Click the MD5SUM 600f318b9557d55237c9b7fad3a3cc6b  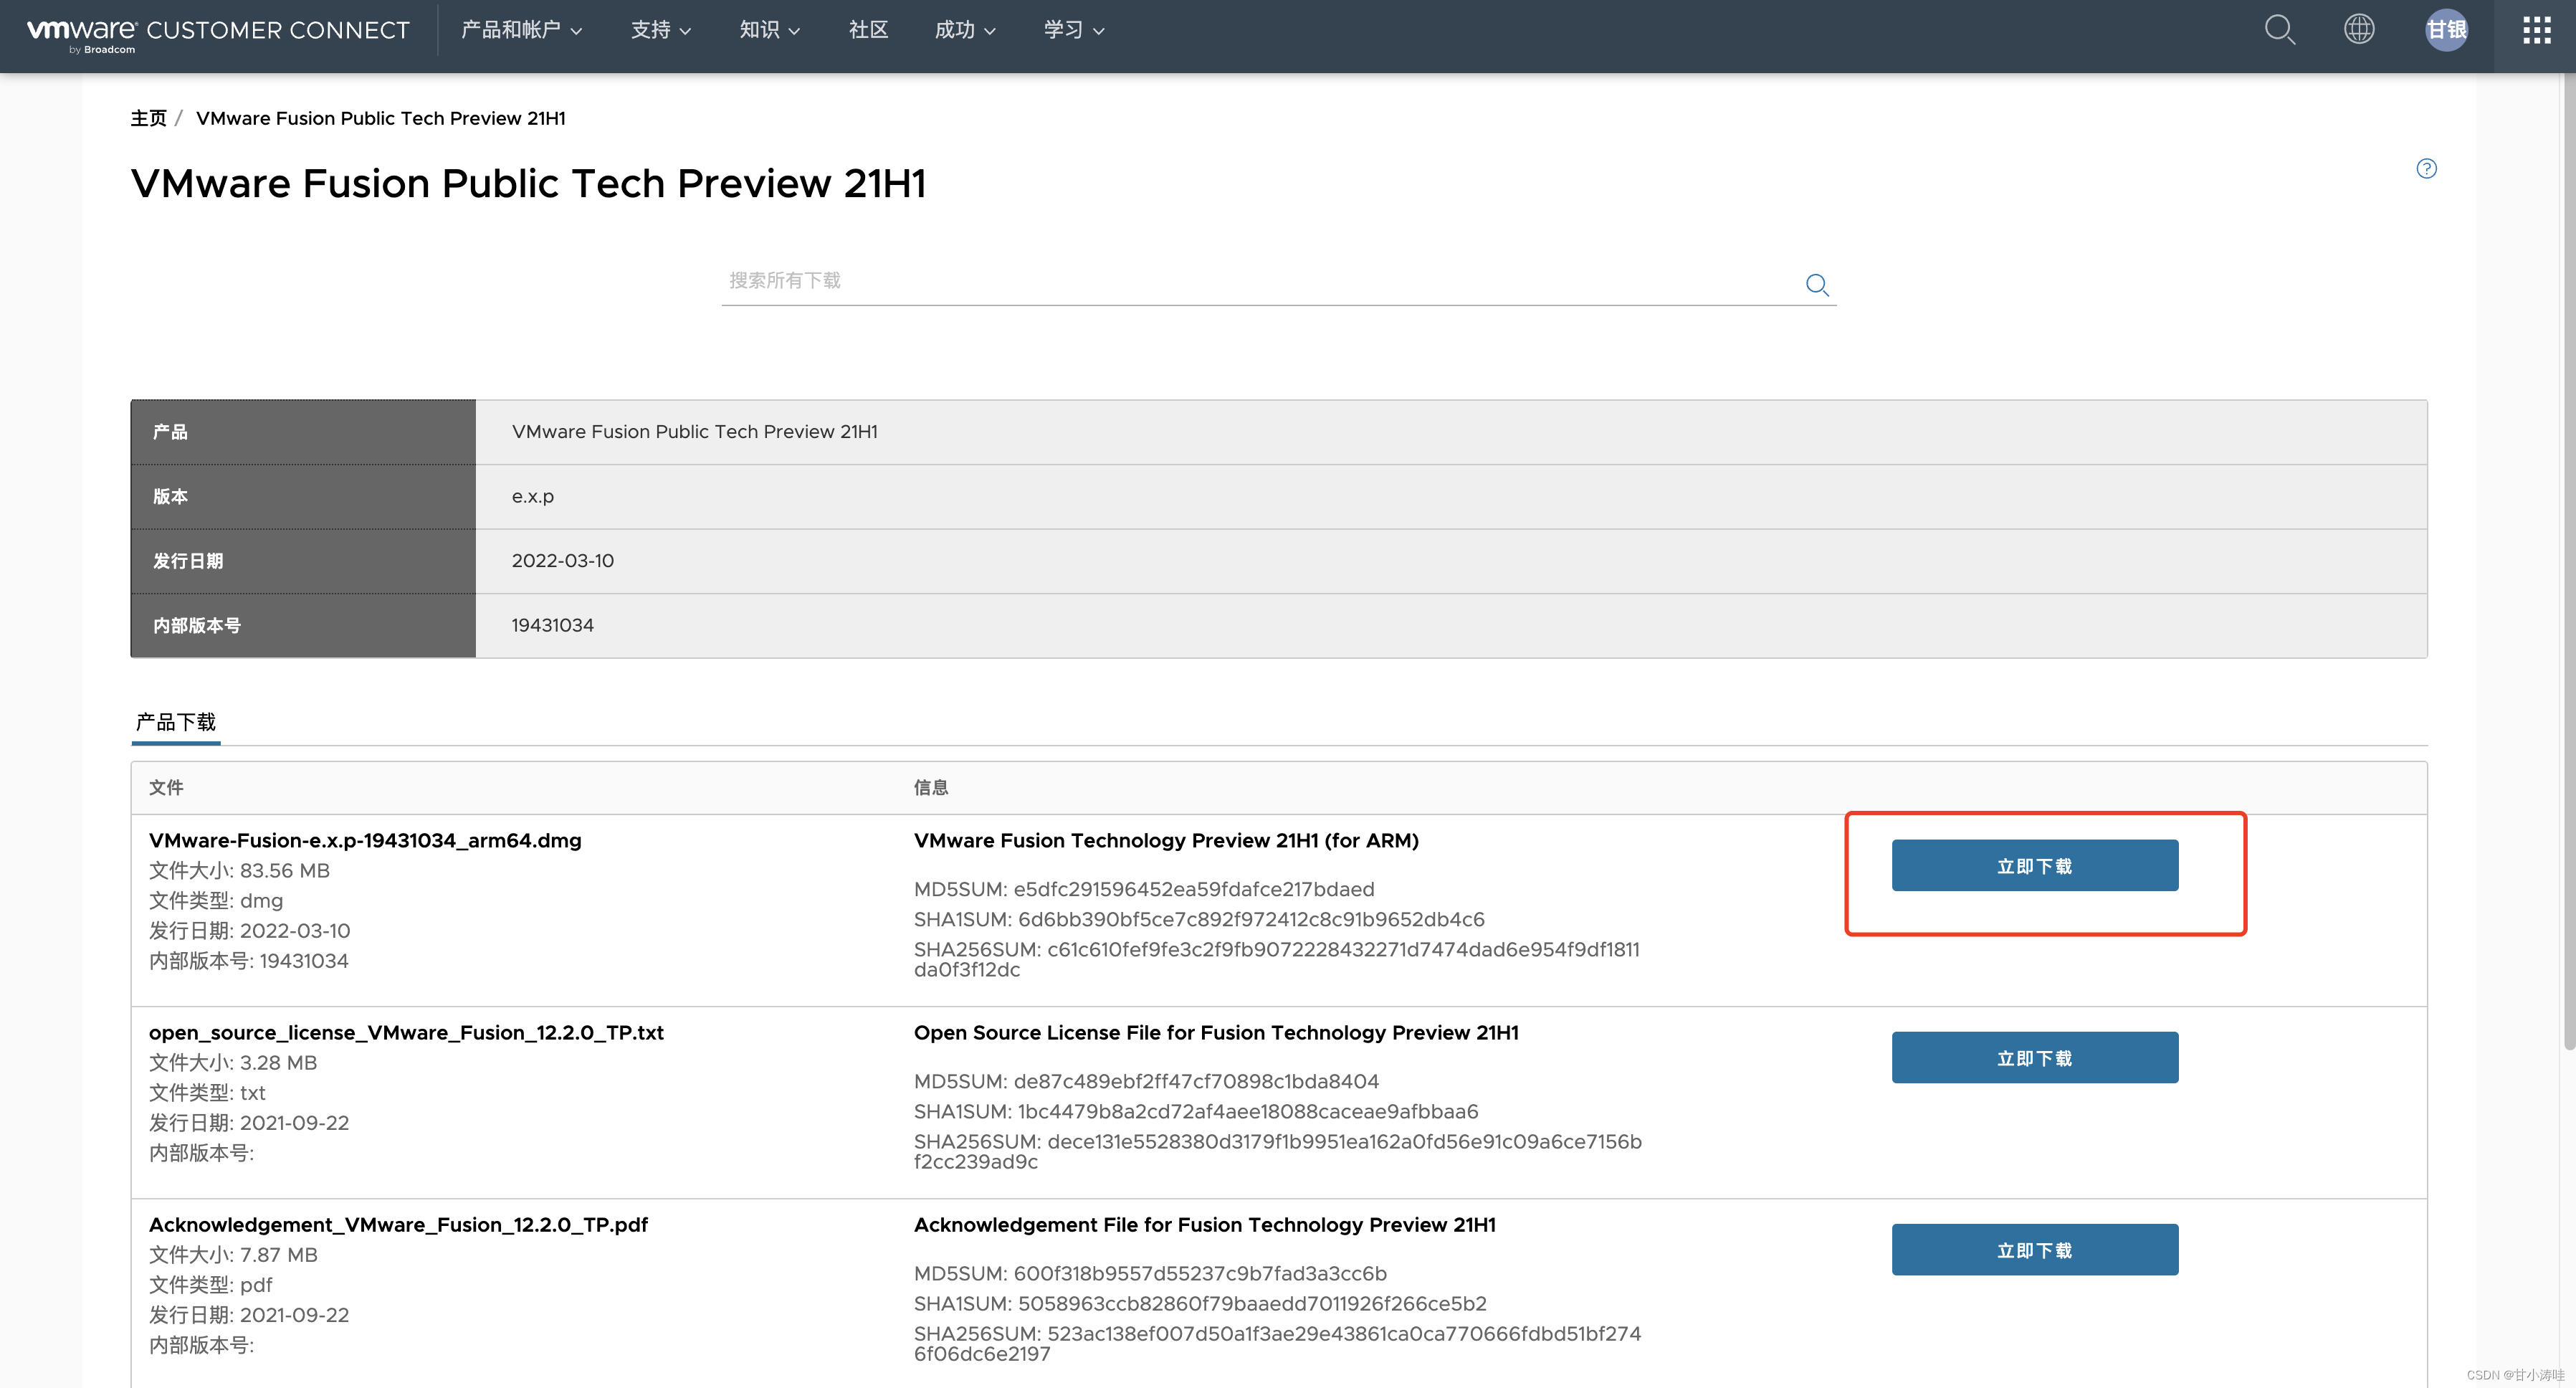[1150, 1273]
